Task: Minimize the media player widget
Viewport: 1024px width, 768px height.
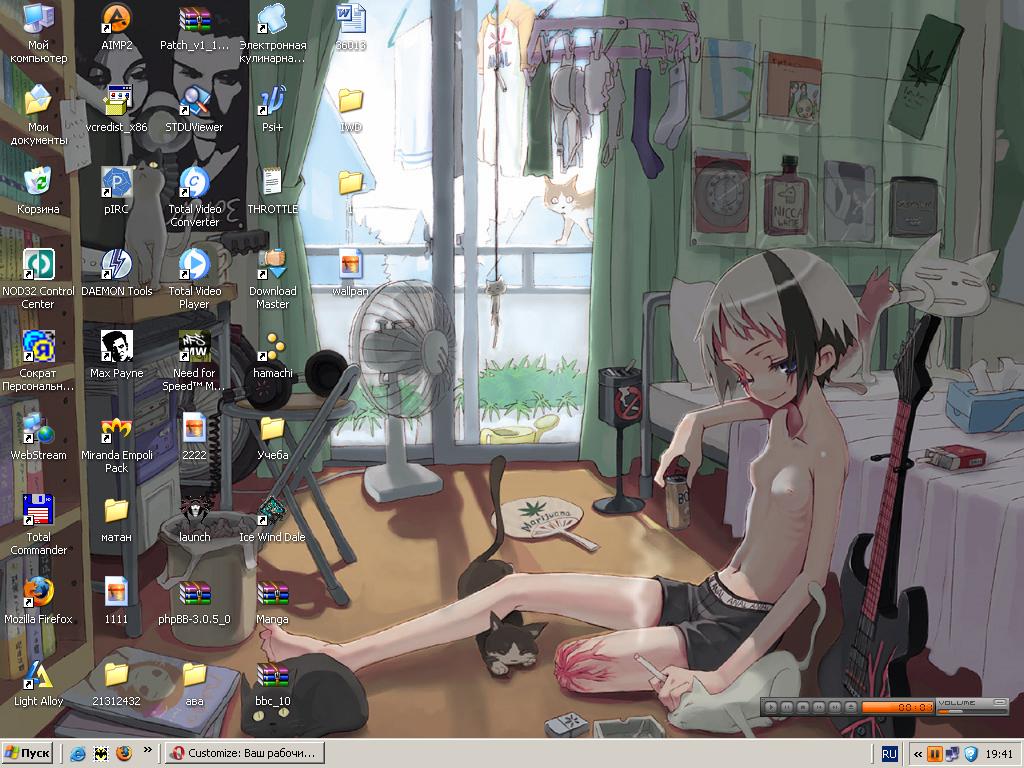Action: [x=1000, y=702]
